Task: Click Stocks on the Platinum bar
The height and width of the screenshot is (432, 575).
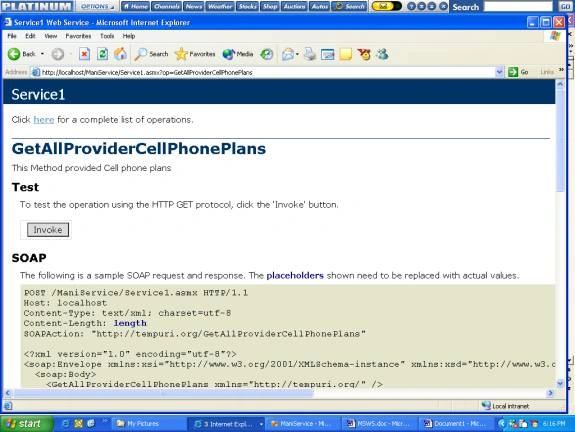Action: click(247, 6)
